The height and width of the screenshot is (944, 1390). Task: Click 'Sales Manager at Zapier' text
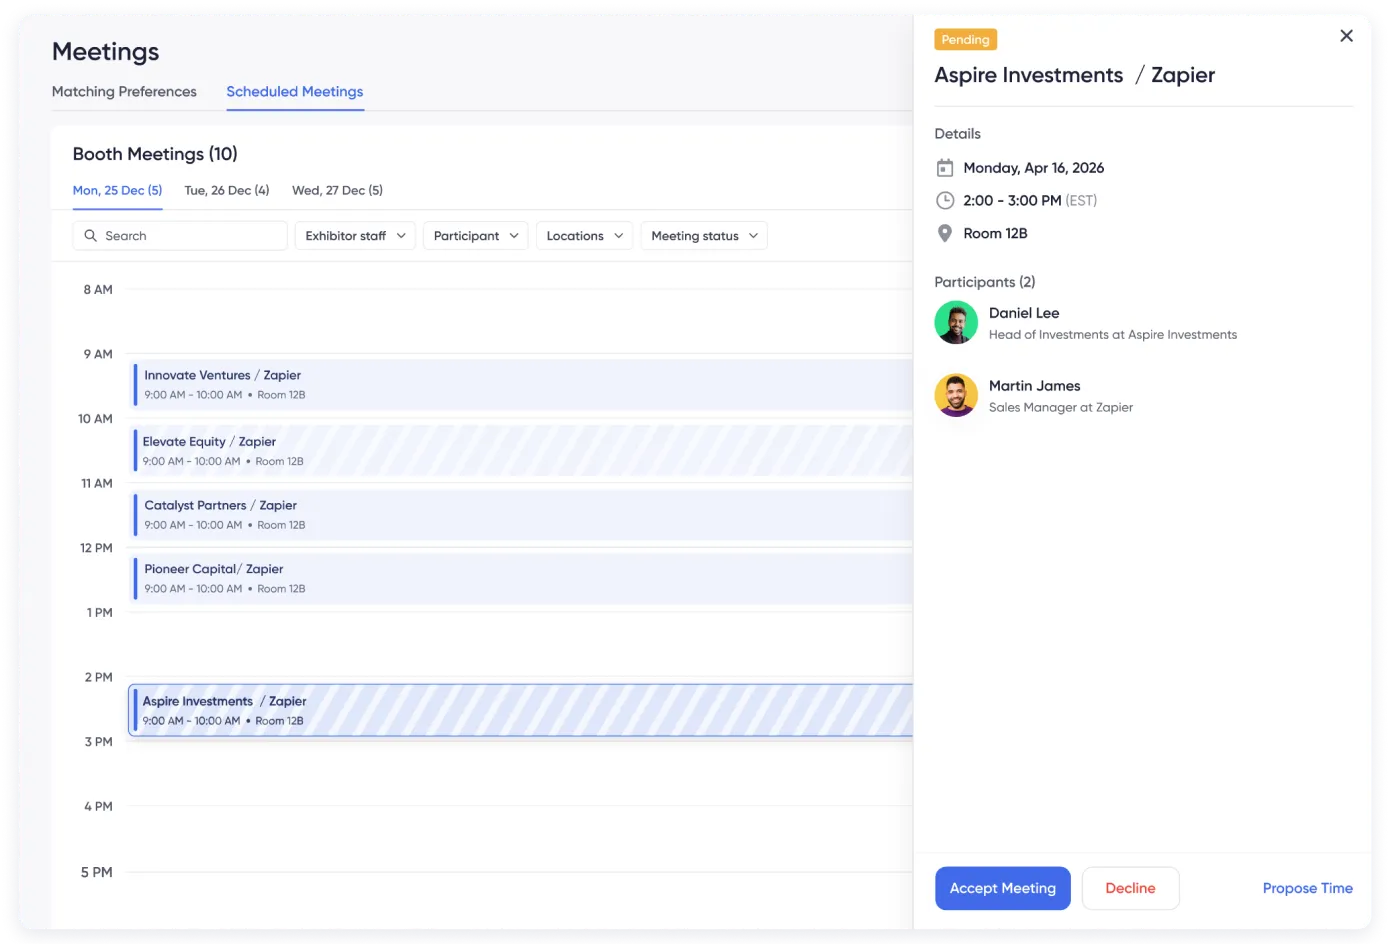click(1061, 408)
